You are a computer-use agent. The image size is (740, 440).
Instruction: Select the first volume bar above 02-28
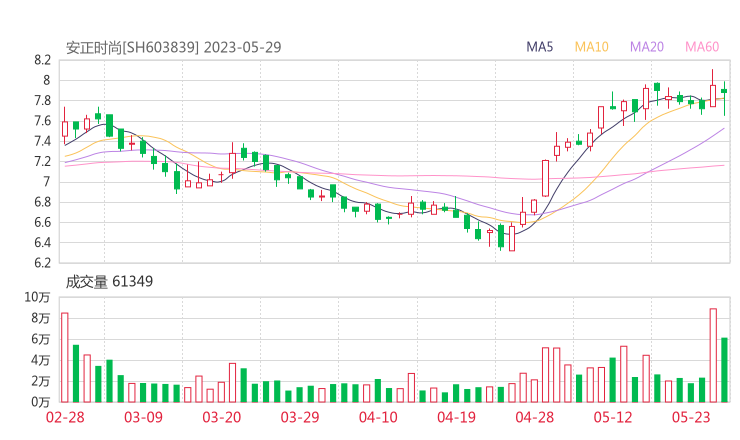click(x=65, y=357)
